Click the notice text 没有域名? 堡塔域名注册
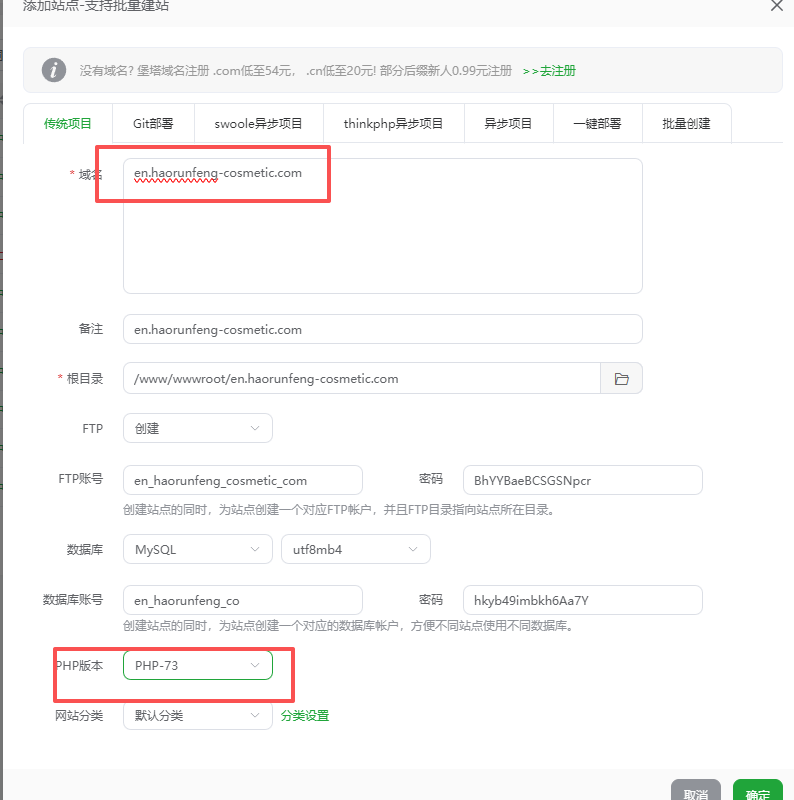 pos(295,70)
